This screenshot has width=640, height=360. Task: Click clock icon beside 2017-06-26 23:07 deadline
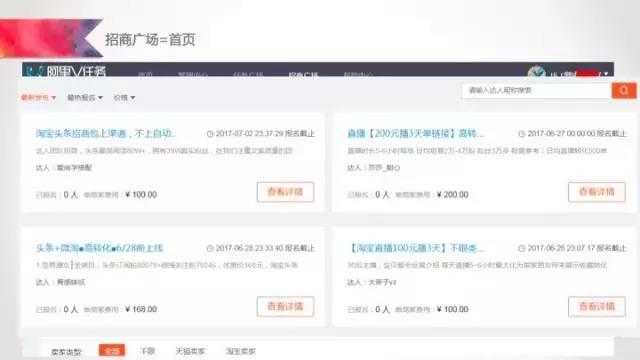(522, 248)
